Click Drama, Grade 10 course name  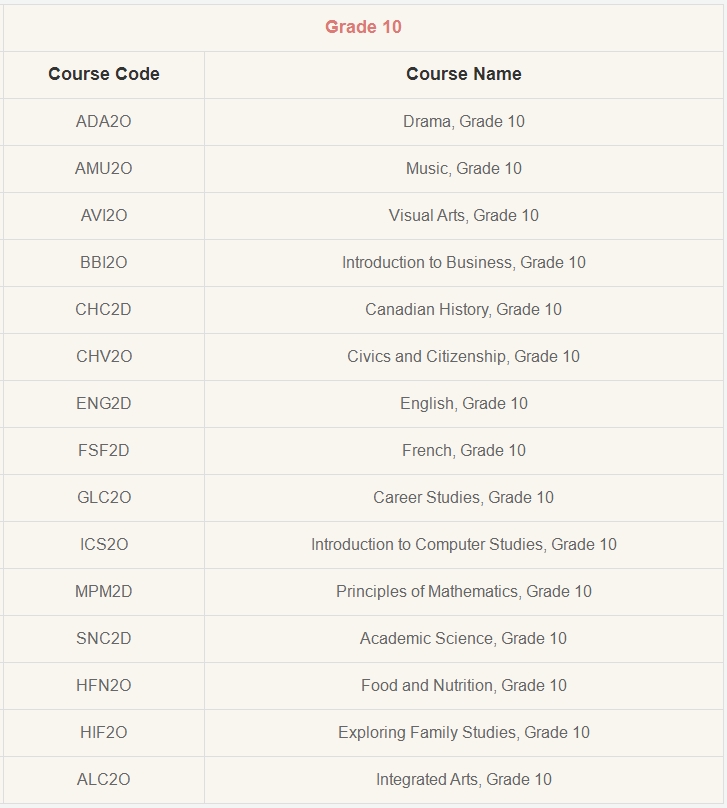click(464, 121)
